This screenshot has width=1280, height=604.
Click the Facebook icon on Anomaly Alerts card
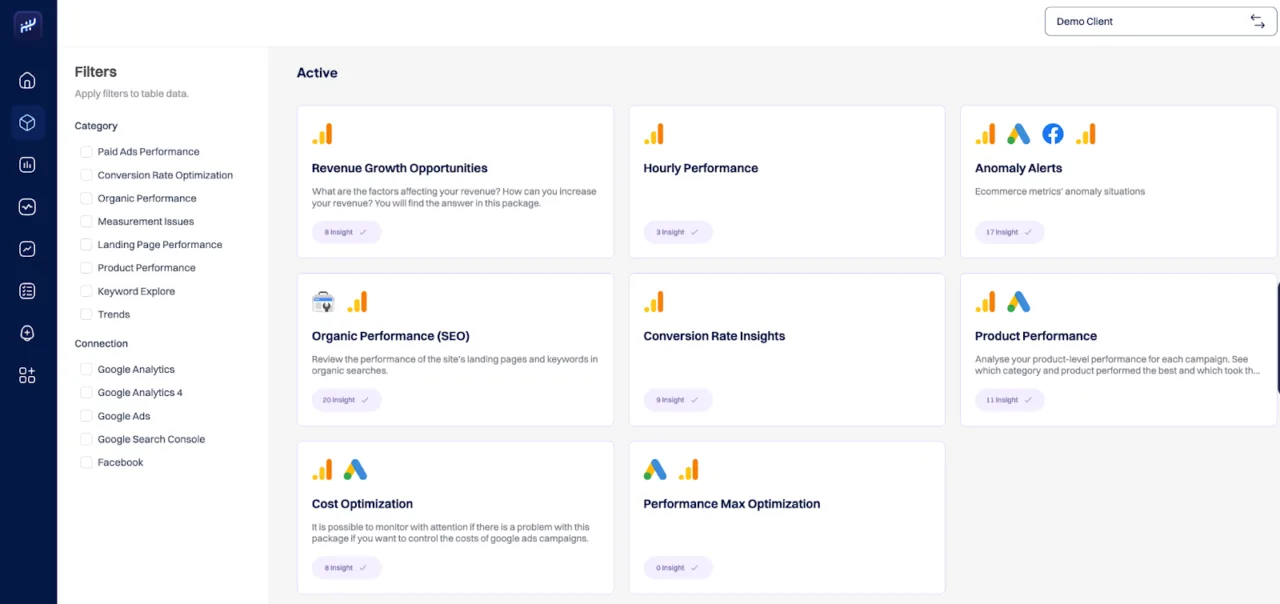pyautogui.click(x=1052, y=134)
